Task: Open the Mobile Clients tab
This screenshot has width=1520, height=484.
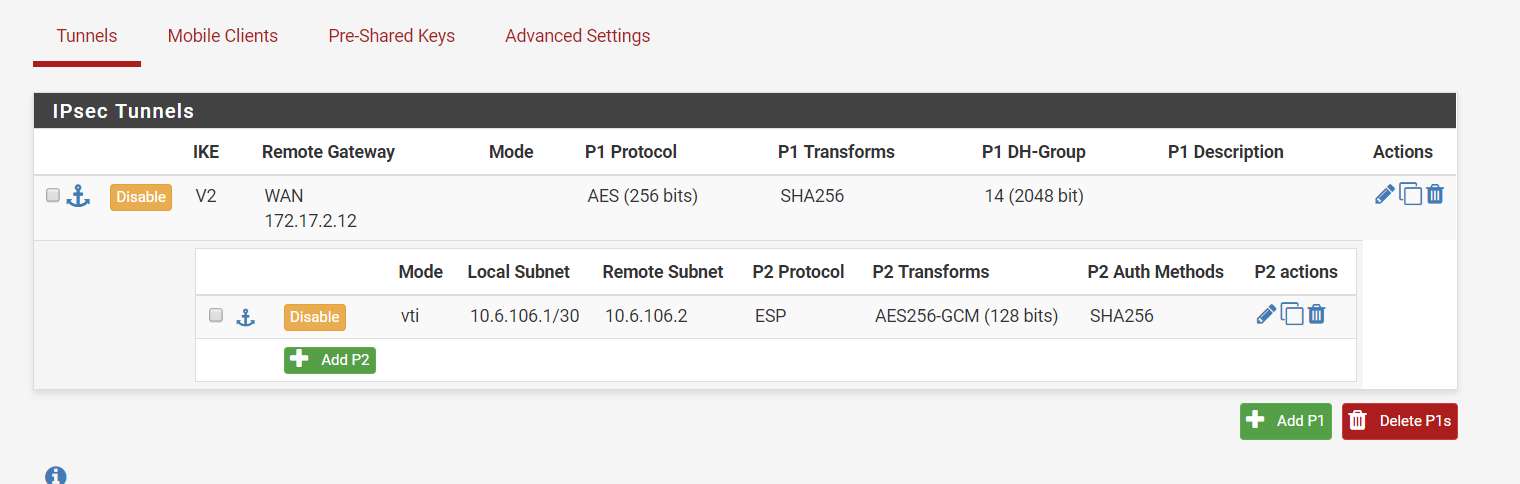Action: coord(223,36)
